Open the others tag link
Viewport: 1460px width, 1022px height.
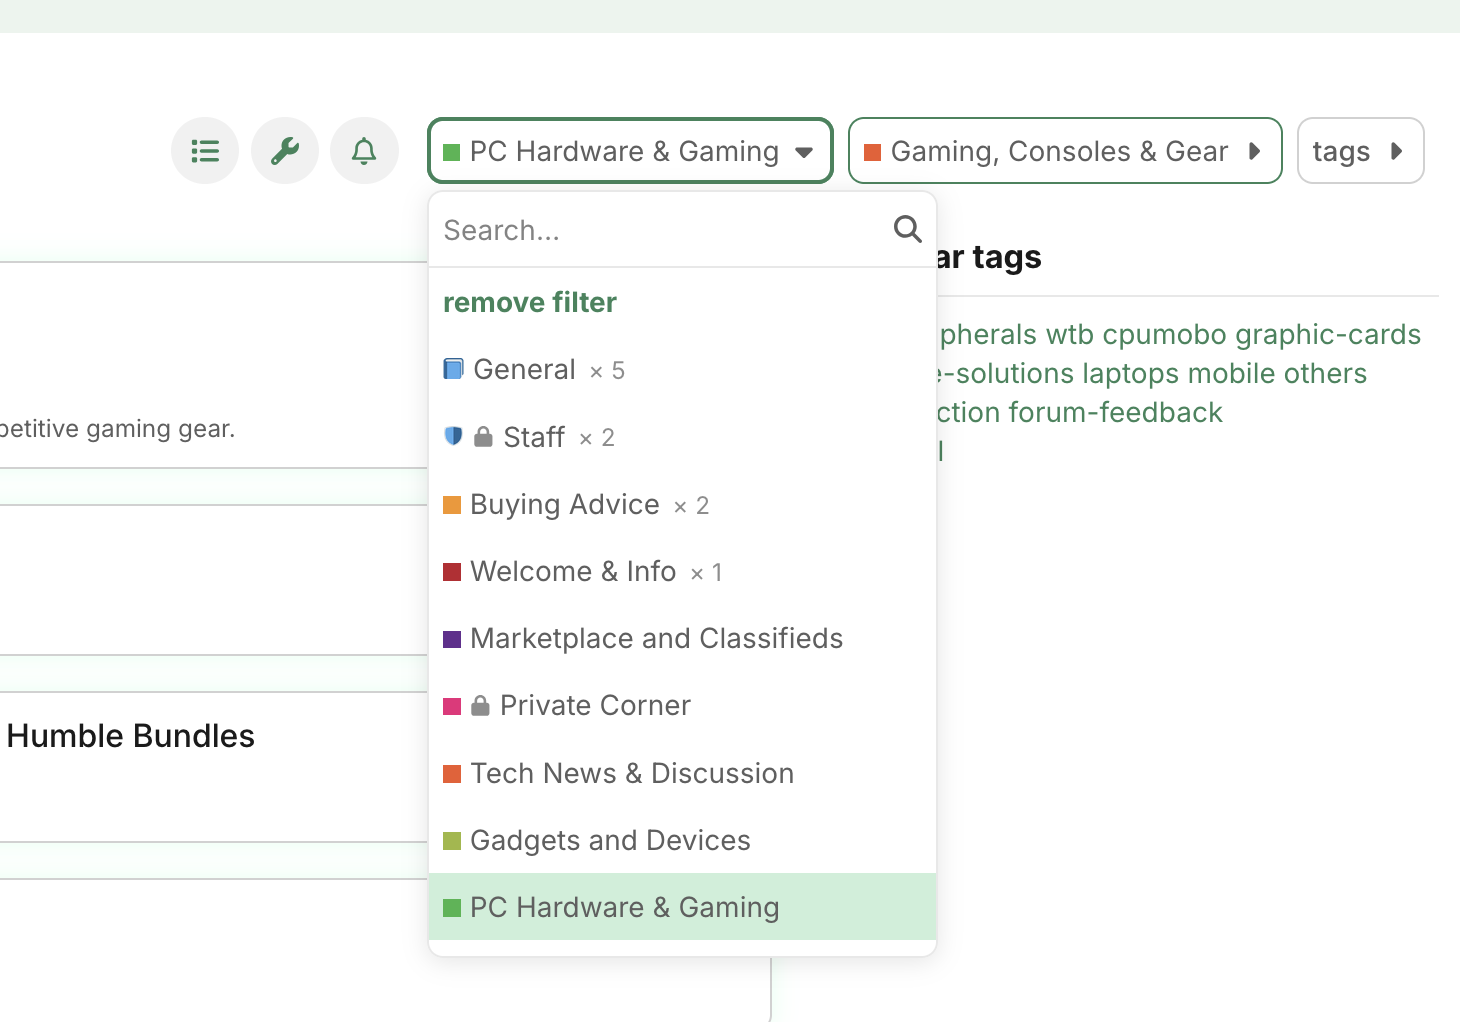1326,373
